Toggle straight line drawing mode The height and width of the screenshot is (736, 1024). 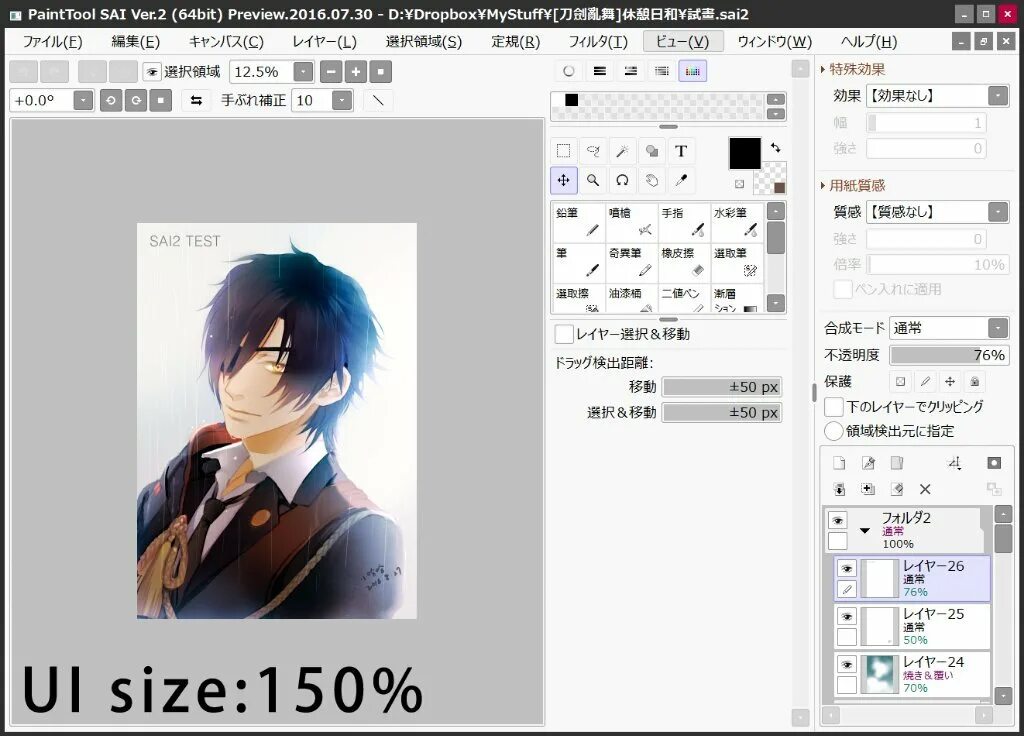377,101
